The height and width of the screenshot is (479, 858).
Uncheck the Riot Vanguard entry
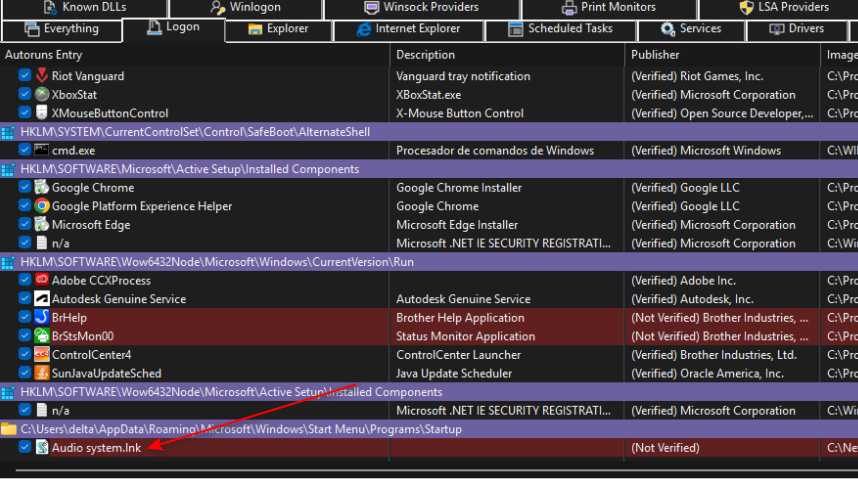[24, 75]
